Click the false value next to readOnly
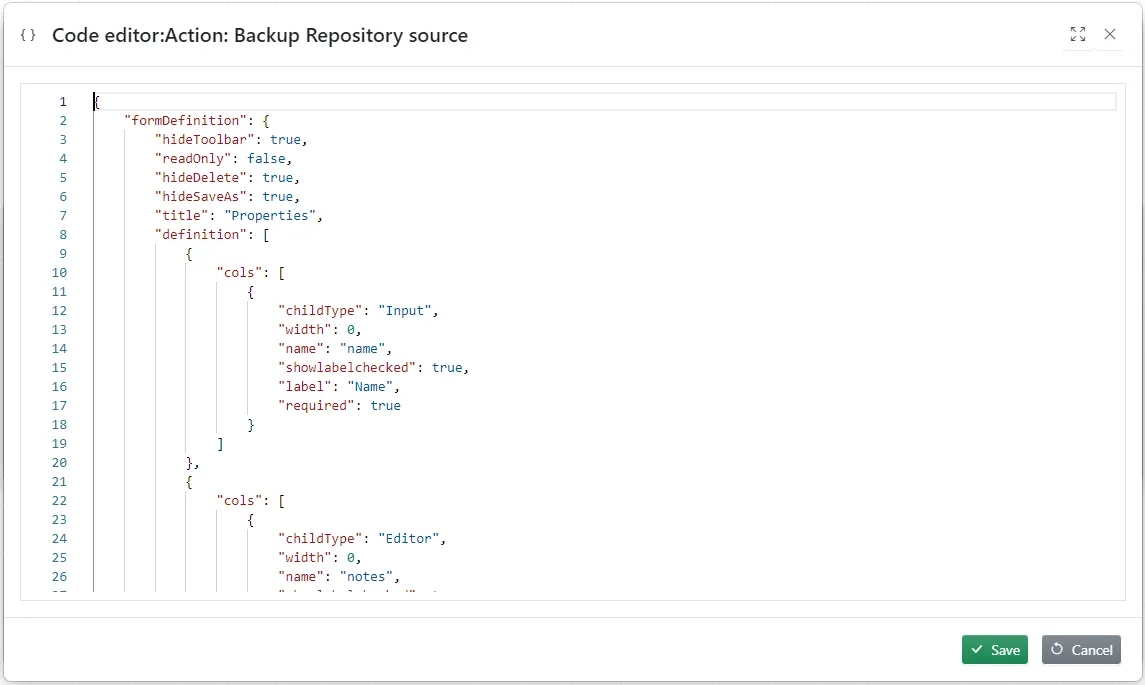Screen dimensions: 1145x685 point(267,158)
